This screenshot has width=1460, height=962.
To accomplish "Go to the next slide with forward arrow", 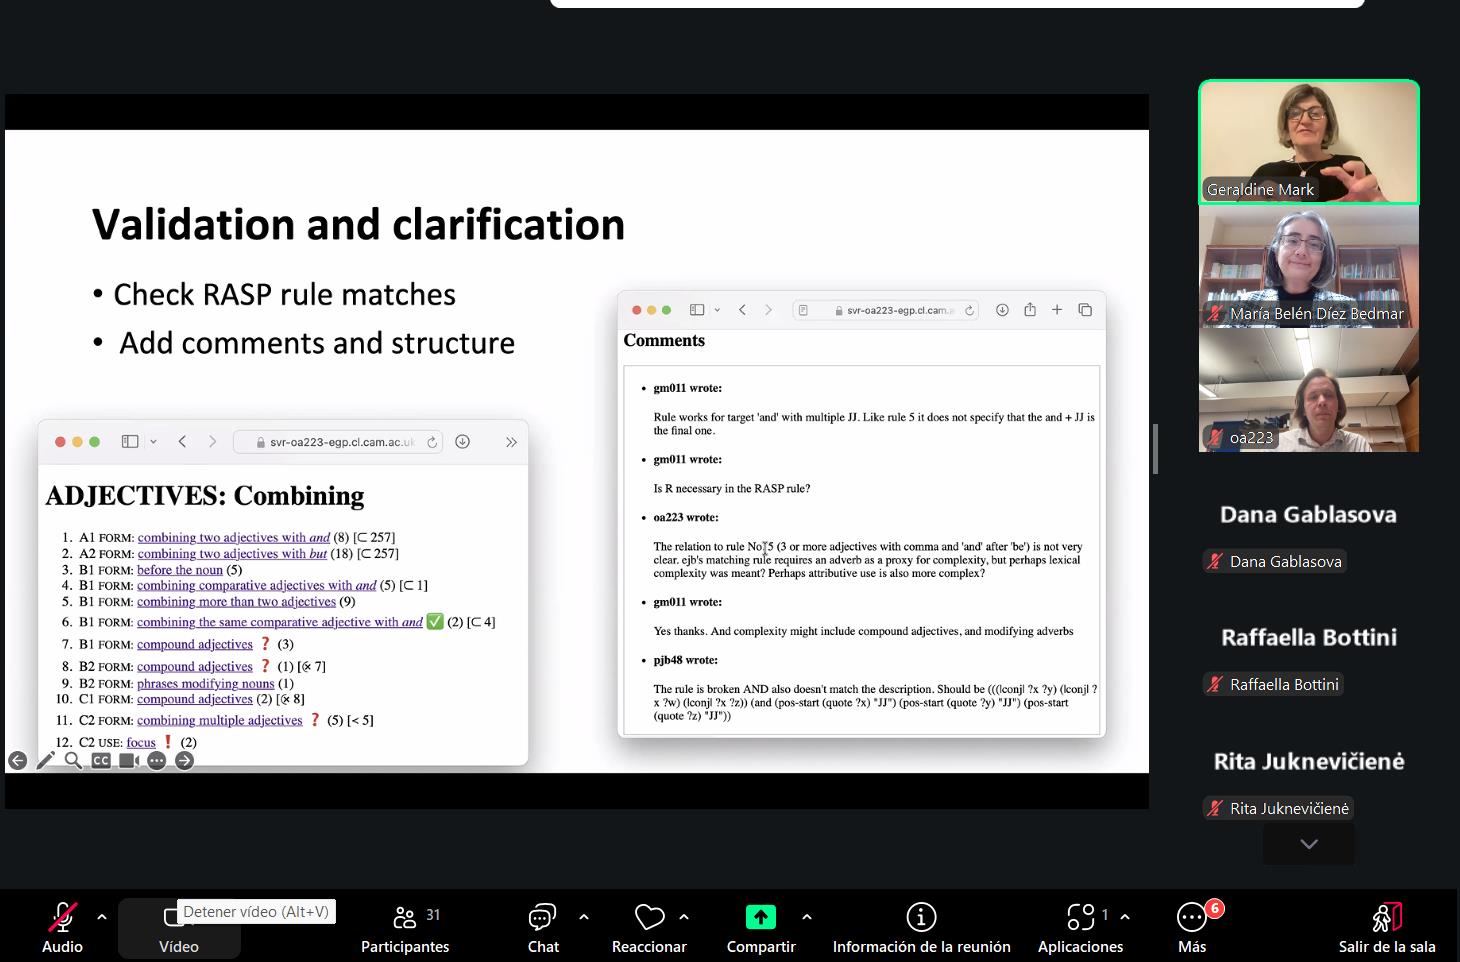I will (184, 761).
